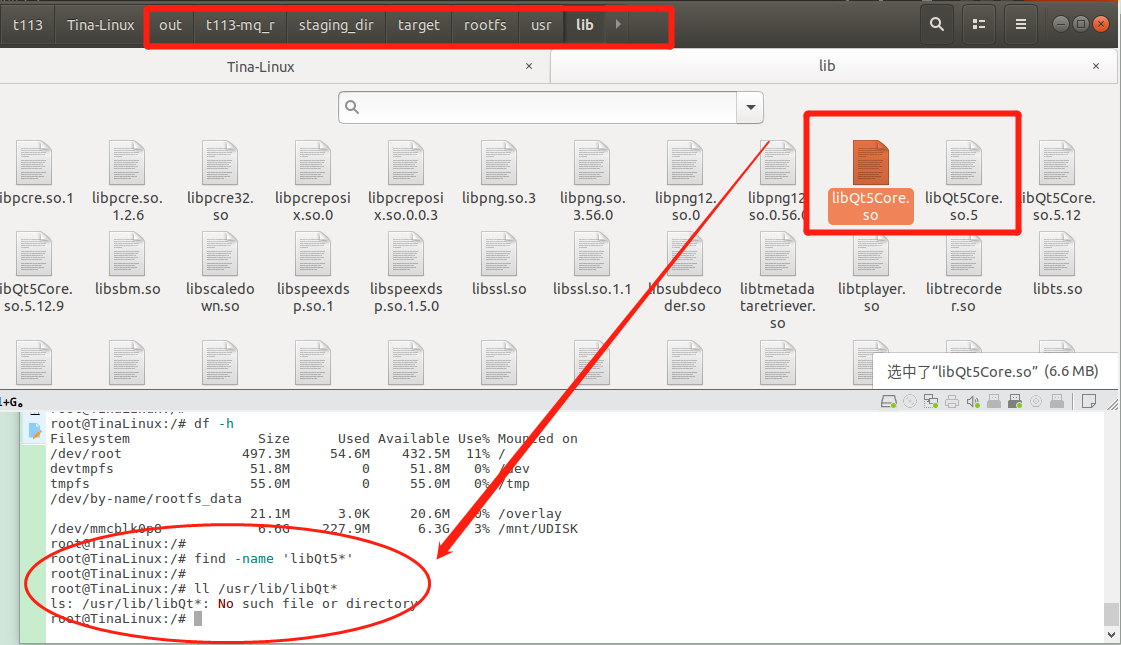Select file libtmetadataretriever.so
1121x645 pixels.
[778, 282]
